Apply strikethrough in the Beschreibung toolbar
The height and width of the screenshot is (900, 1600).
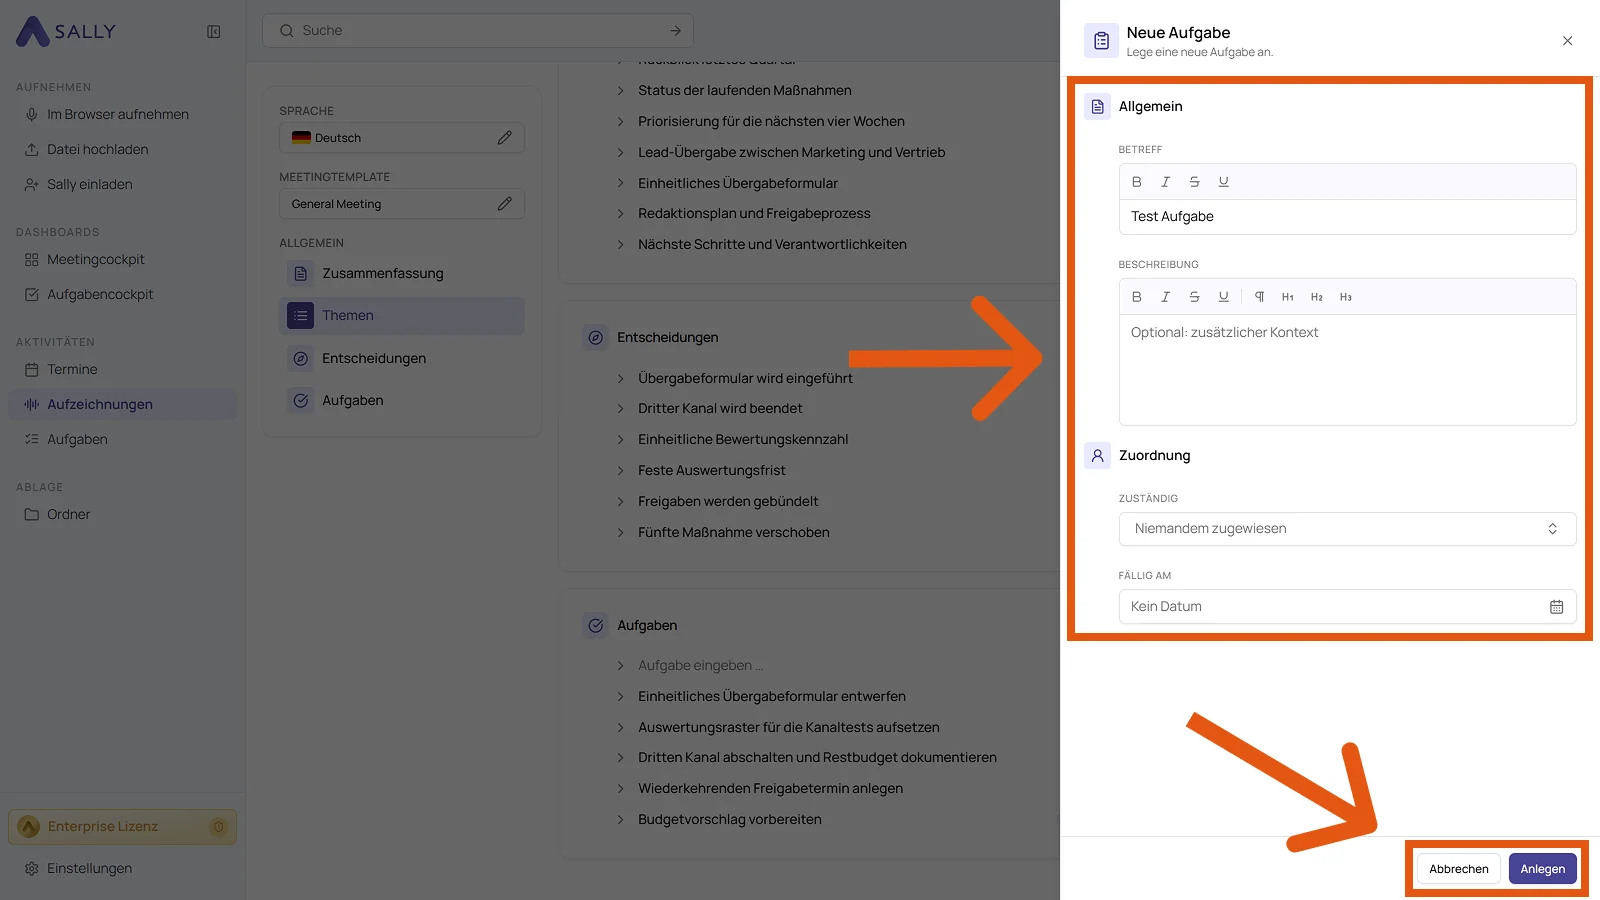pos(1194,297)
